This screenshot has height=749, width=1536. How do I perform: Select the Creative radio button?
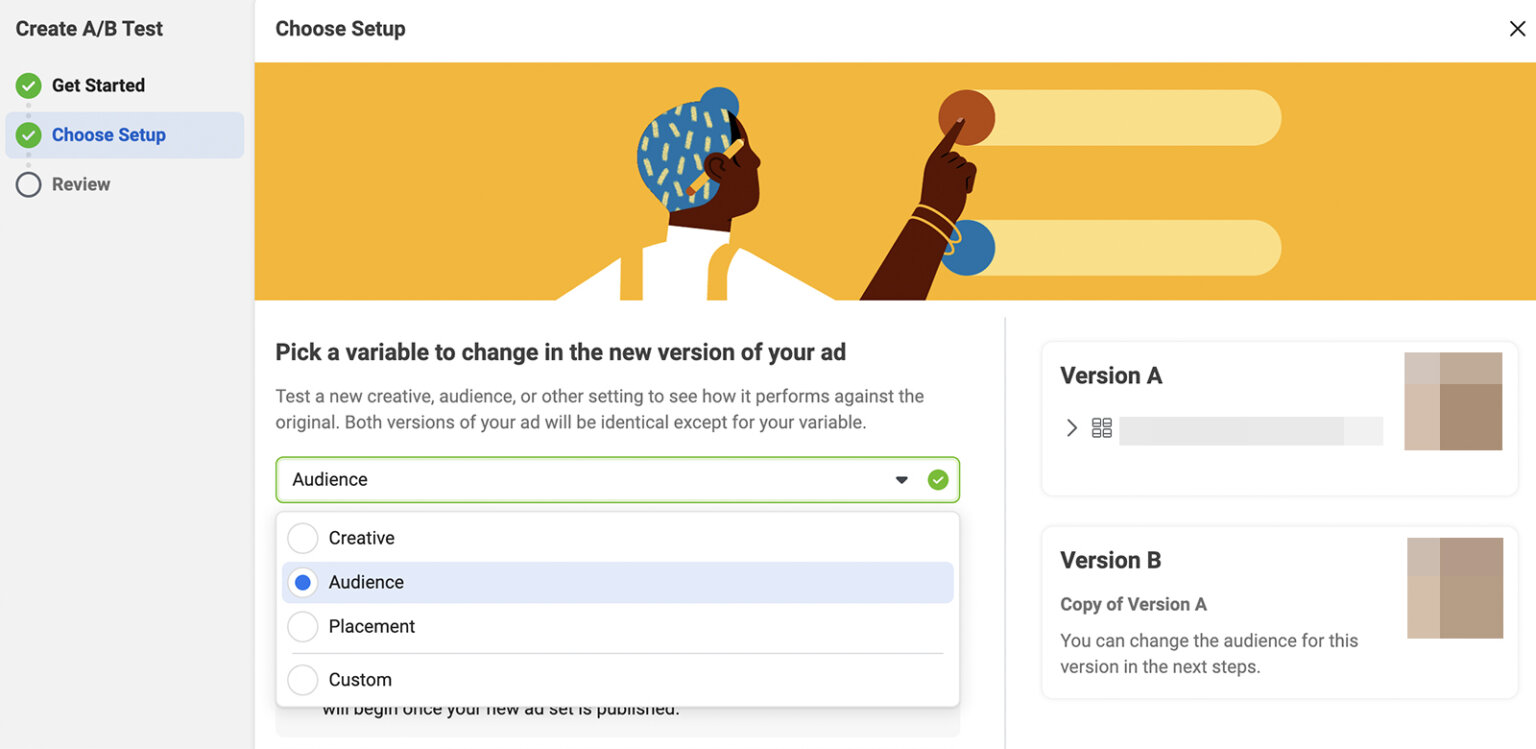click(x=302, y=538)
